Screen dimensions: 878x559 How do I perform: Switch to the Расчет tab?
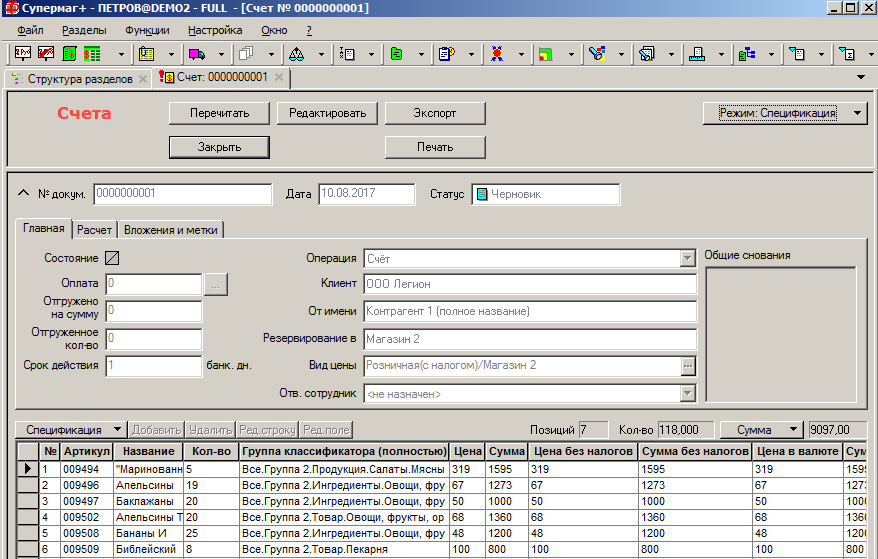(95, 230)
